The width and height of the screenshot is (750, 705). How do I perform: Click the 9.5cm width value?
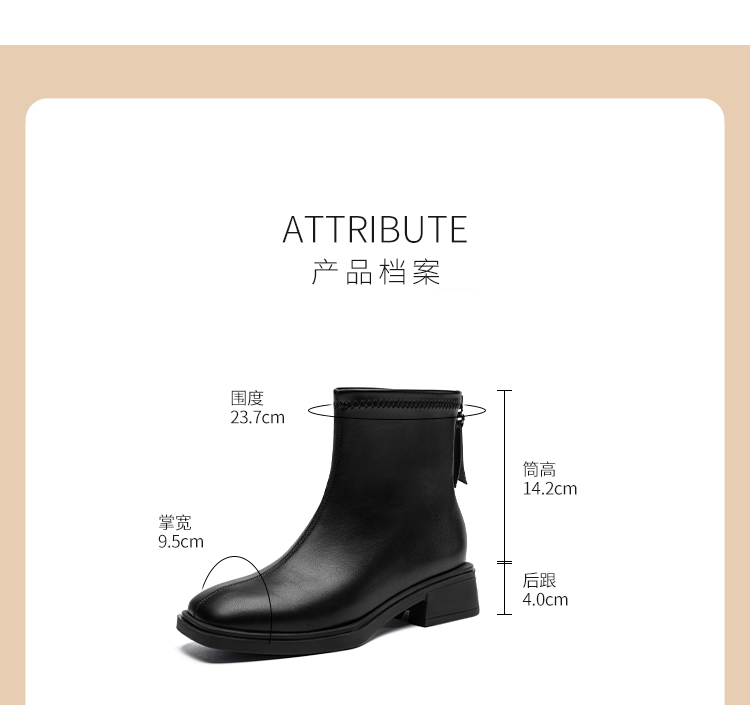(181, 542)
